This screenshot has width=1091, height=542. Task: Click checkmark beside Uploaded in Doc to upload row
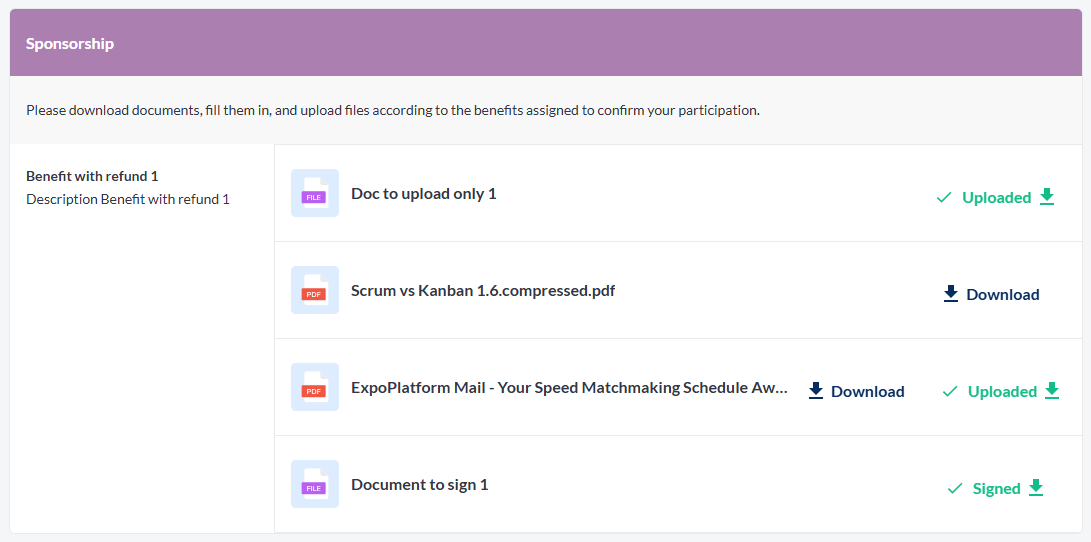[943, 198]
